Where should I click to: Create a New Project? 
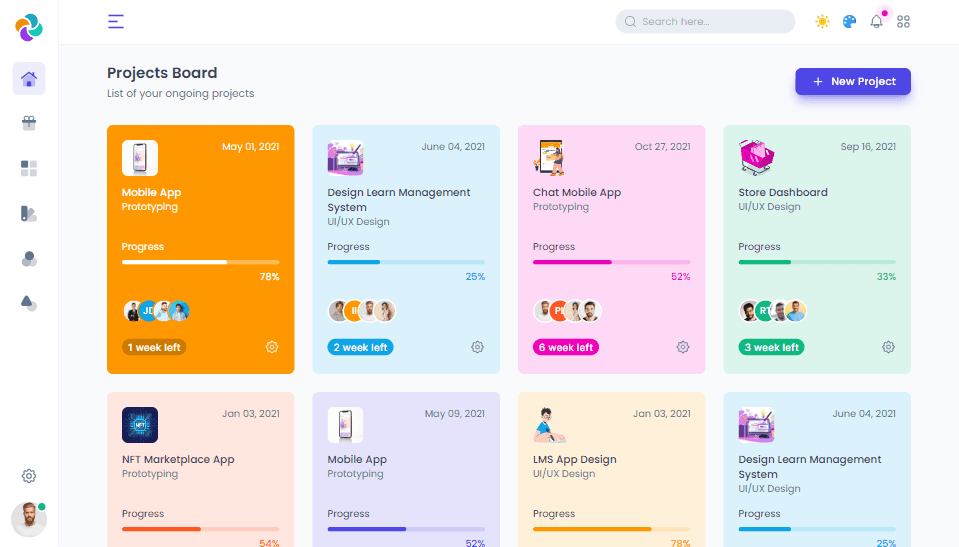[x=853, y=81]
